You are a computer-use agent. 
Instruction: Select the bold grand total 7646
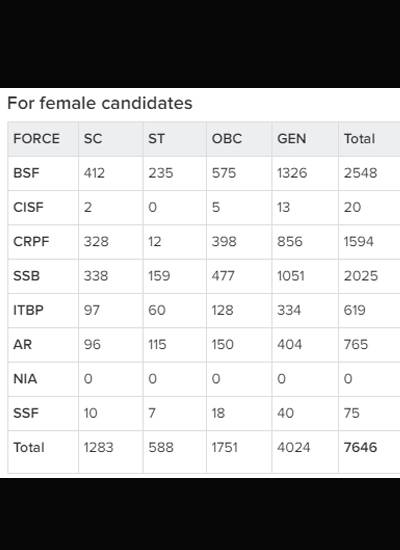(360, 447)
